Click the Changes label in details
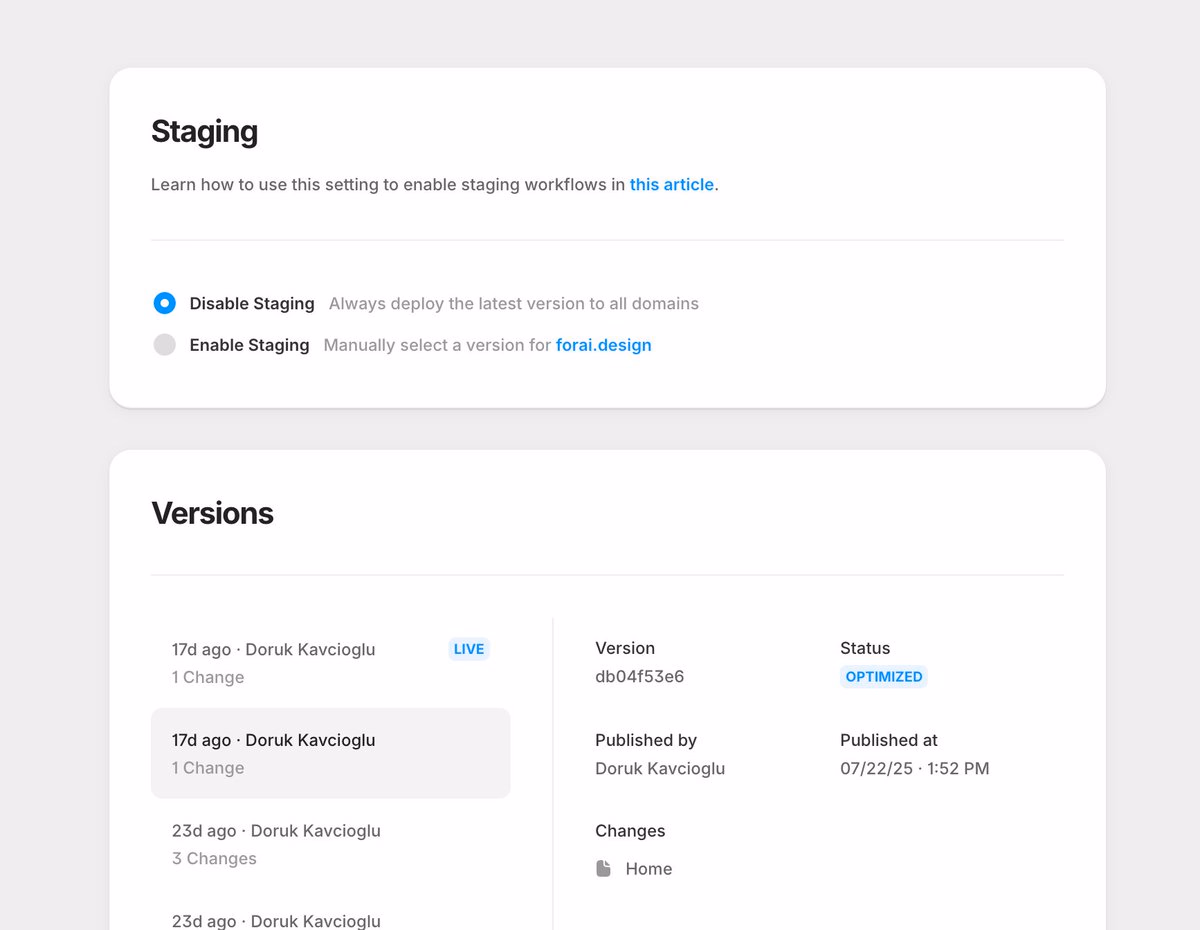The width and height of the screenshot is (1200, 930). tap(630, 831)
